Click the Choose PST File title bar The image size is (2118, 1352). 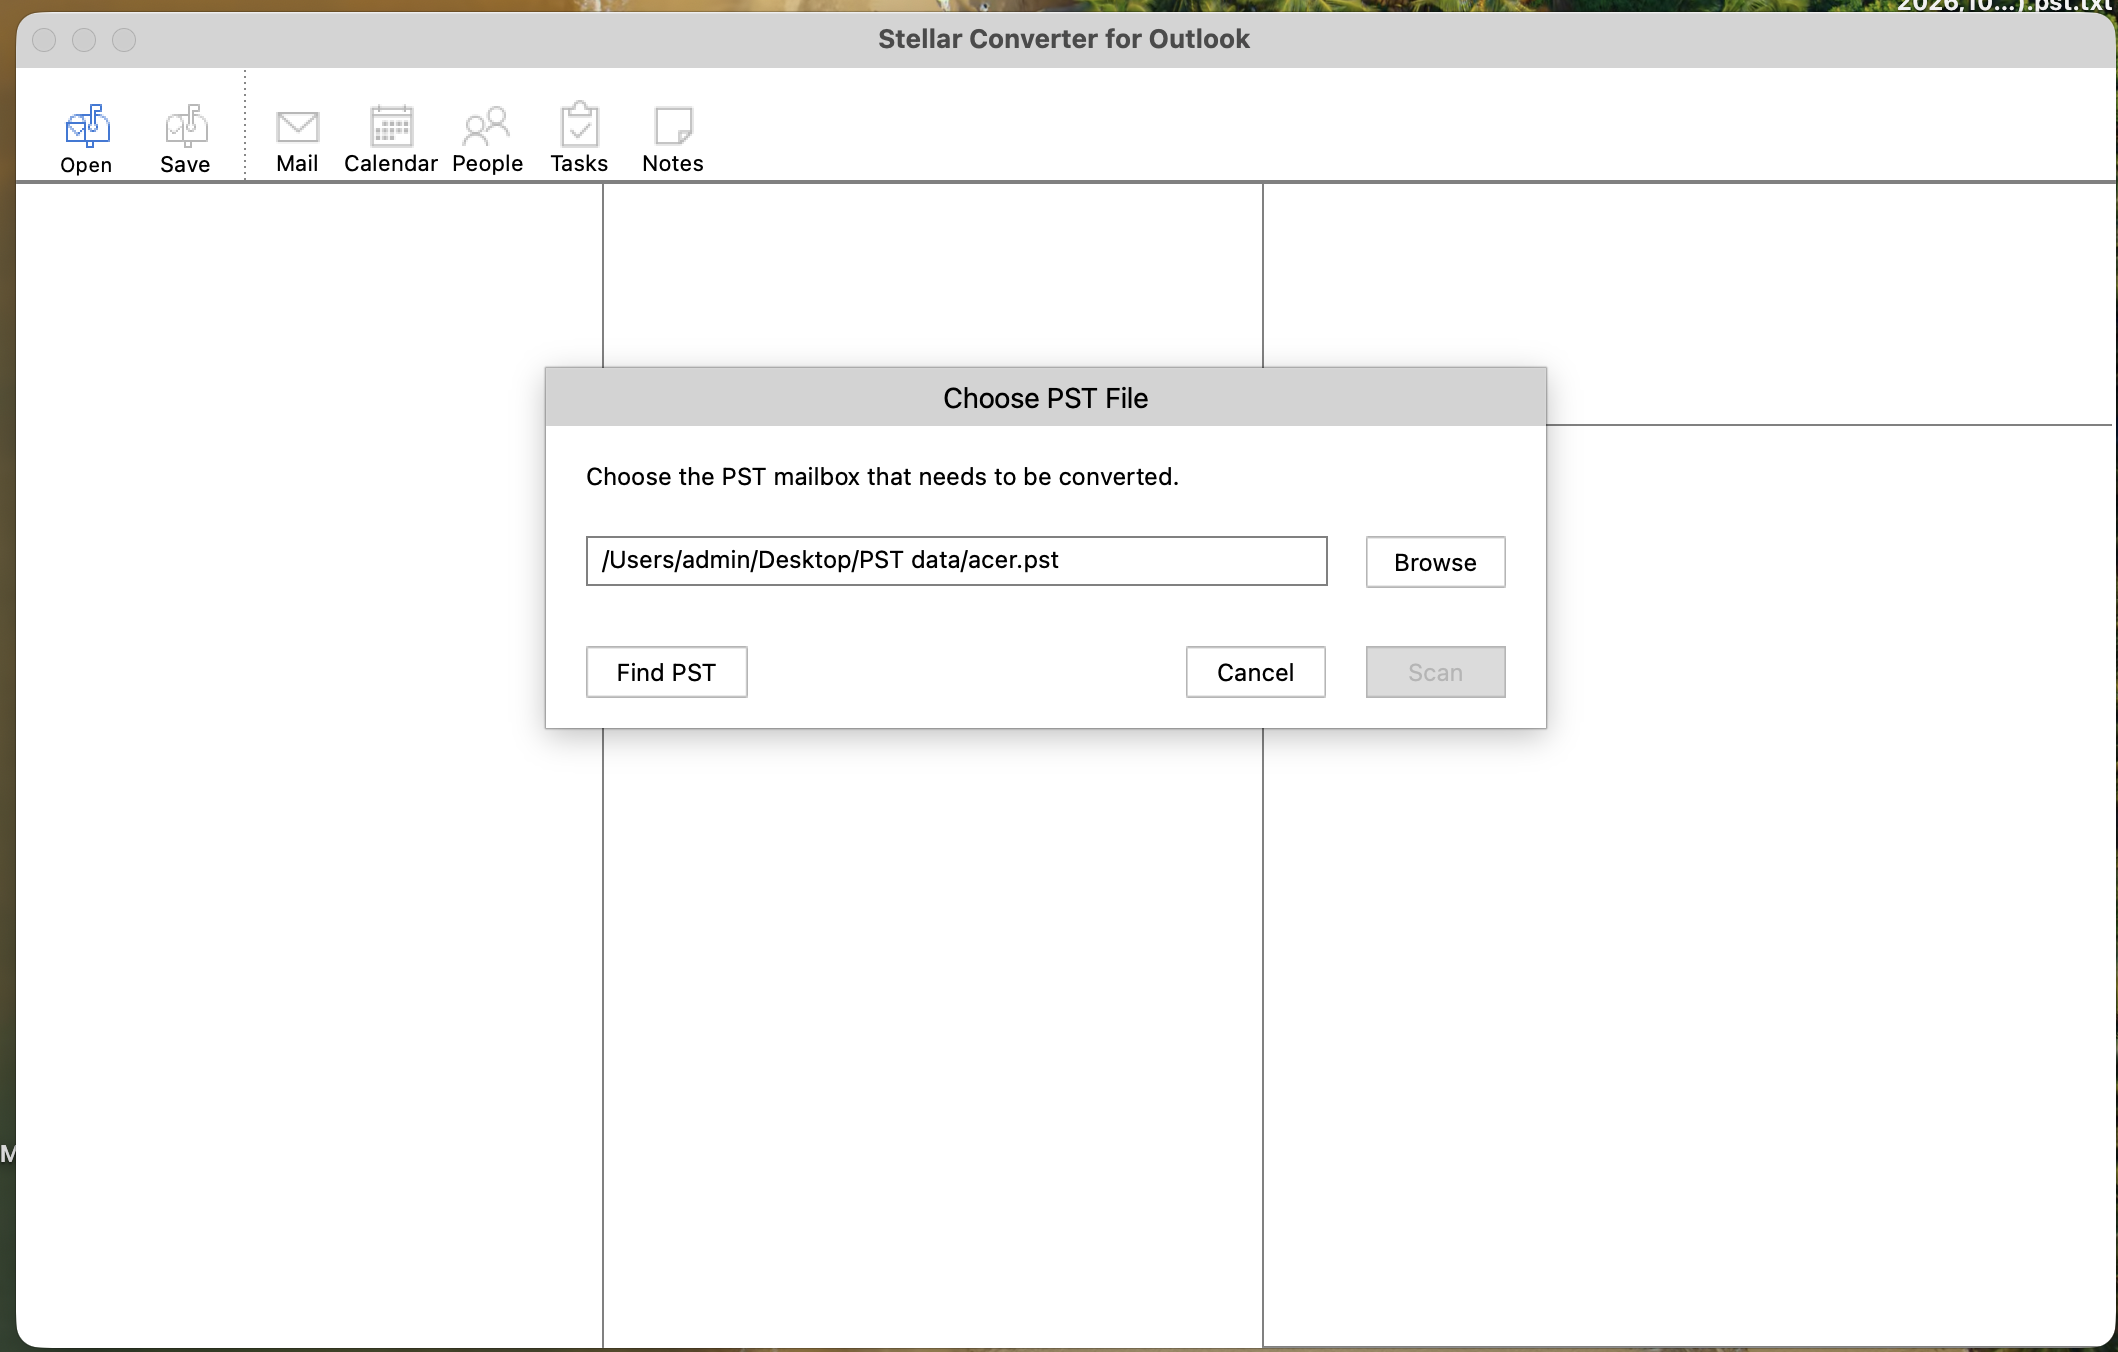coord(1045,398)
